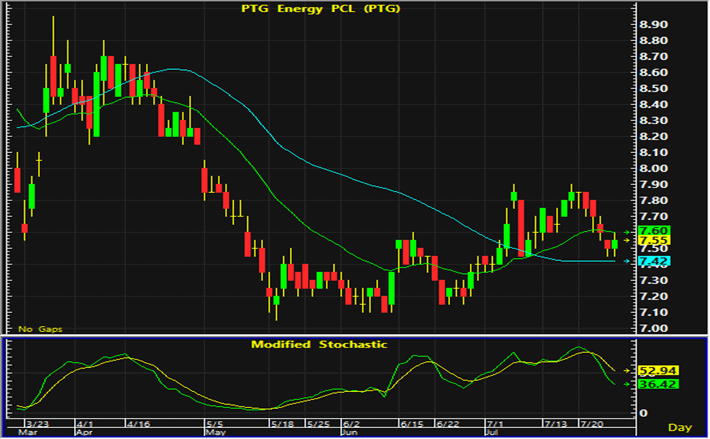Screen dimensions: 710x439
Task: Click the 7/13 date label
Action: 556,424
